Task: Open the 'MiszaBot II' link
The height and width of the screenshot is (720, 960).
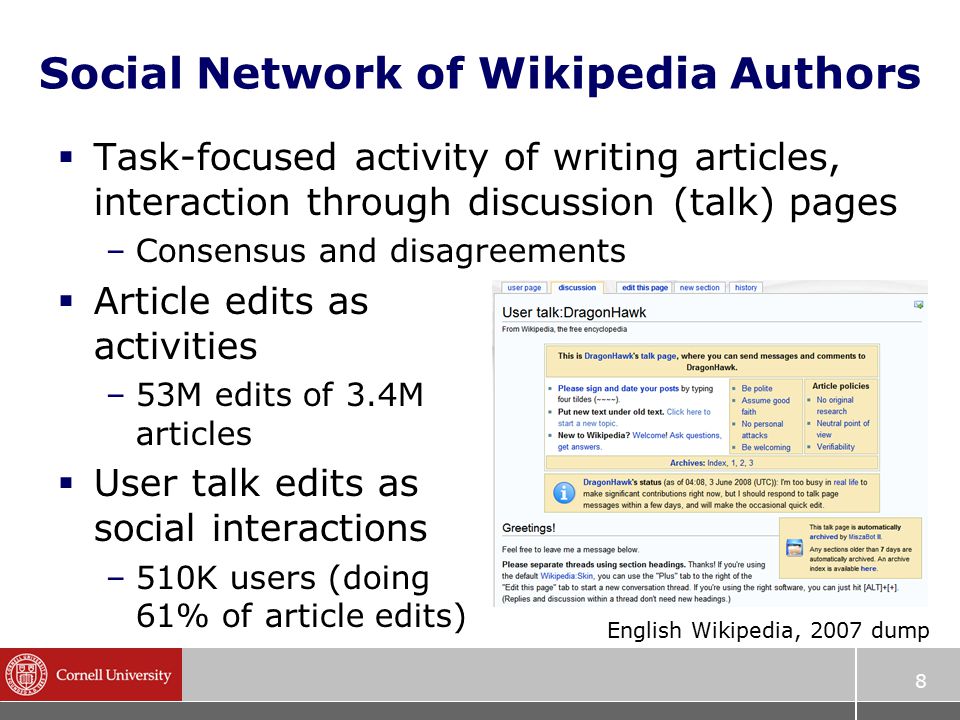Action: [864, 536]
